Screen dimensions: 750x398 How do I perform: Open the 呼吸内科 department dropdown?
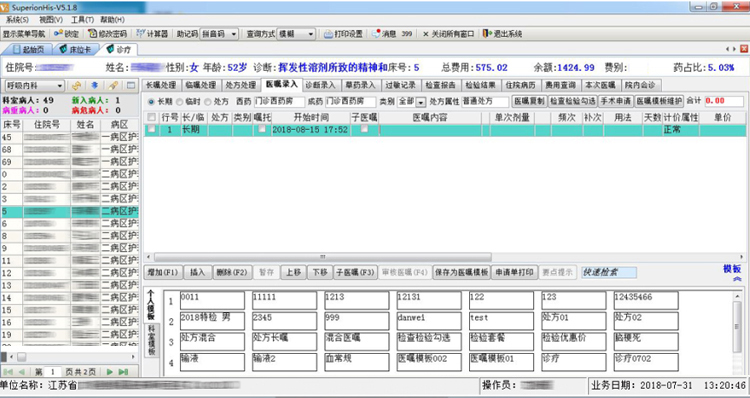(x=60, y=86)
